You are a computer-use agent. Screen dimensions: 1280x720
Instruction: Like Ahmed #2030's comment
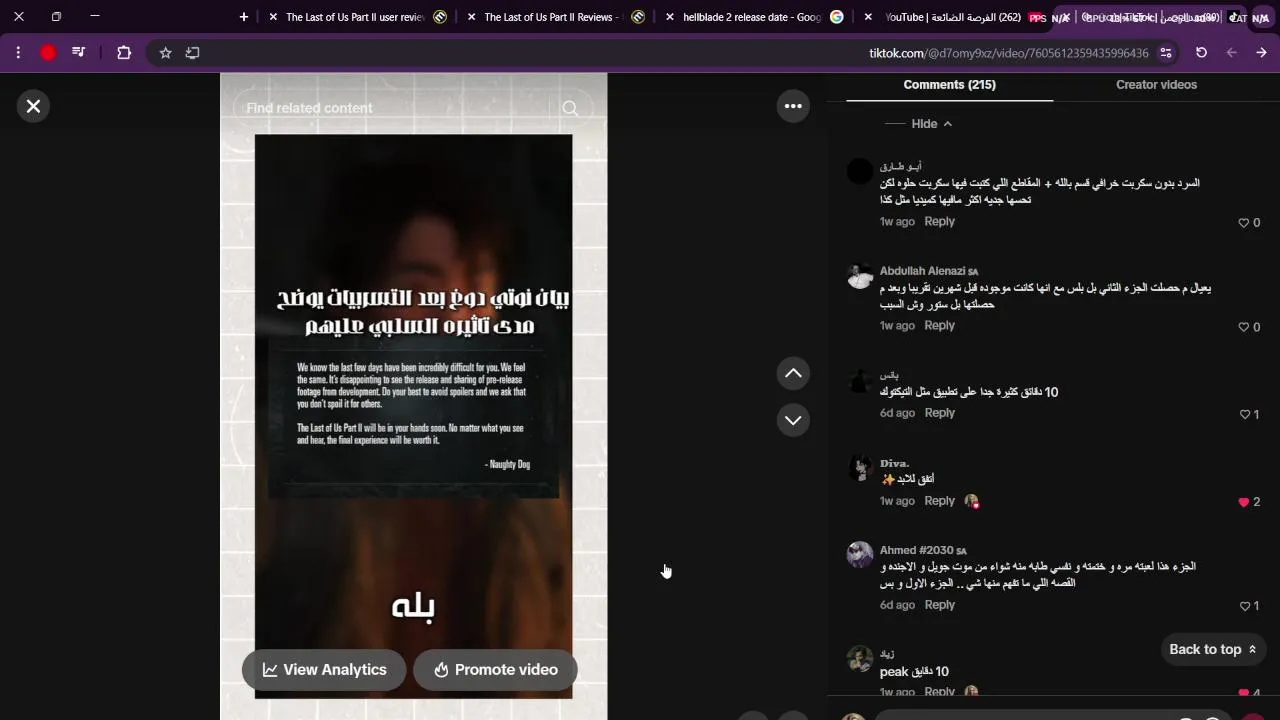point(1244,606)
